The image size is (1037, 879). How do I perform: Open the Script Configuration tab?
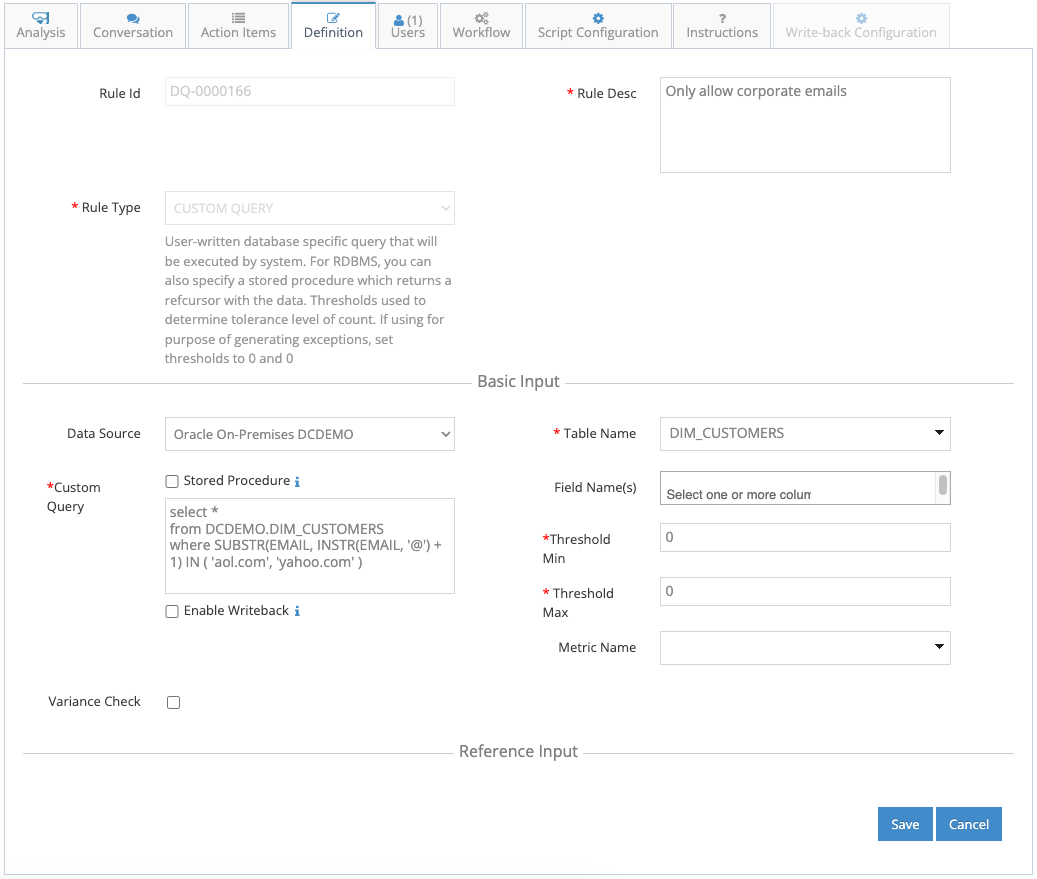point(598,26)
